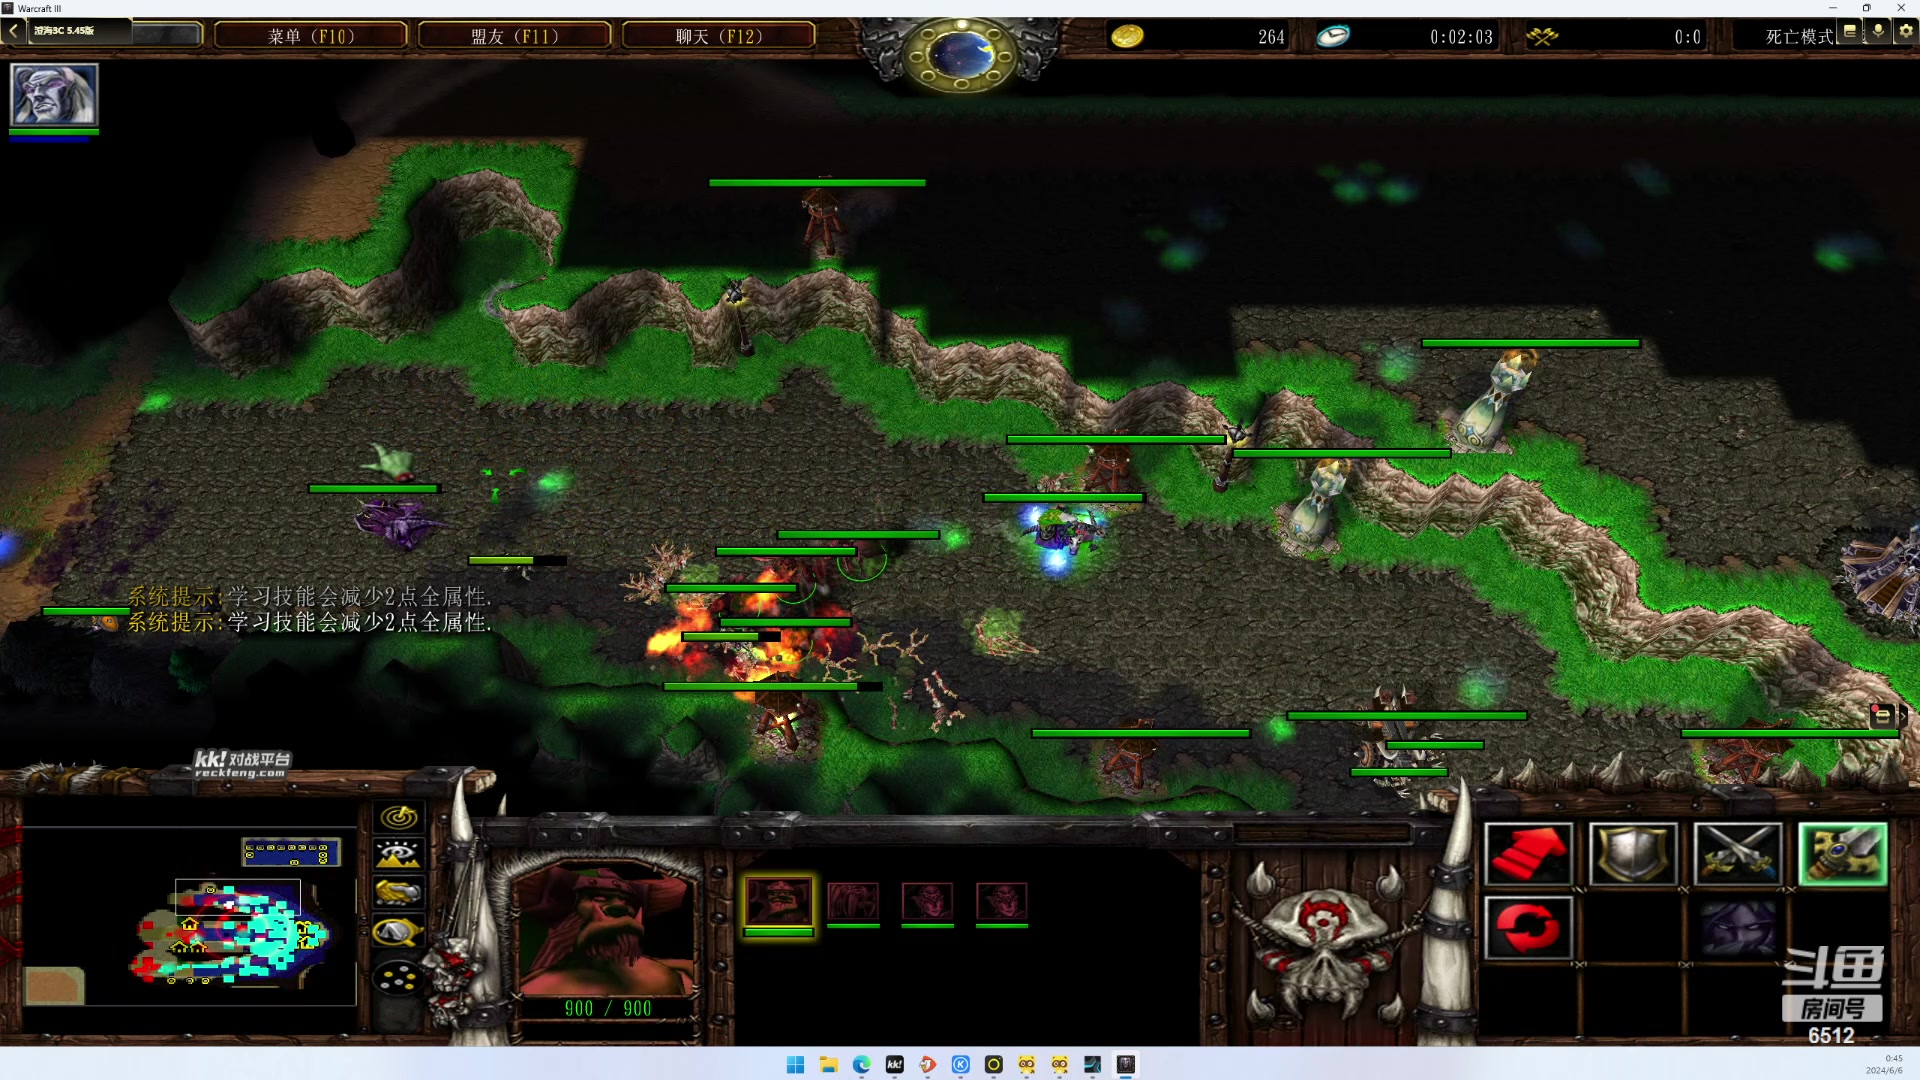Click the 死亡模式 mode label
The image size is (1920, 1080).
pyautogui.click(x=1799, y=36)
